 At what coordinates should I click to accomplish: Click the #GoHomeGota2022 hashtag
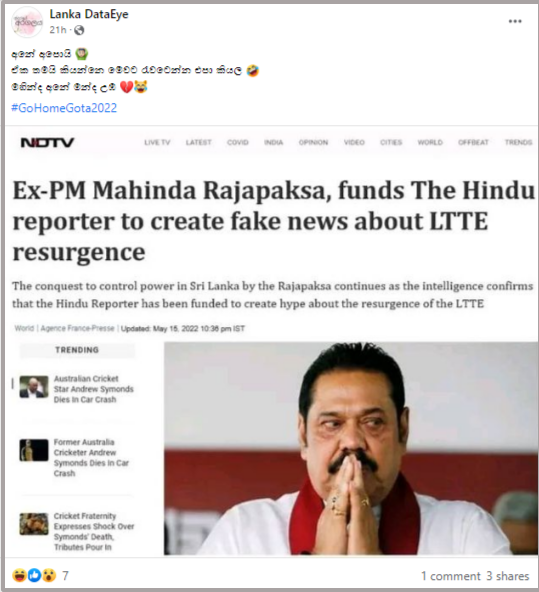(x=64, y=108)
